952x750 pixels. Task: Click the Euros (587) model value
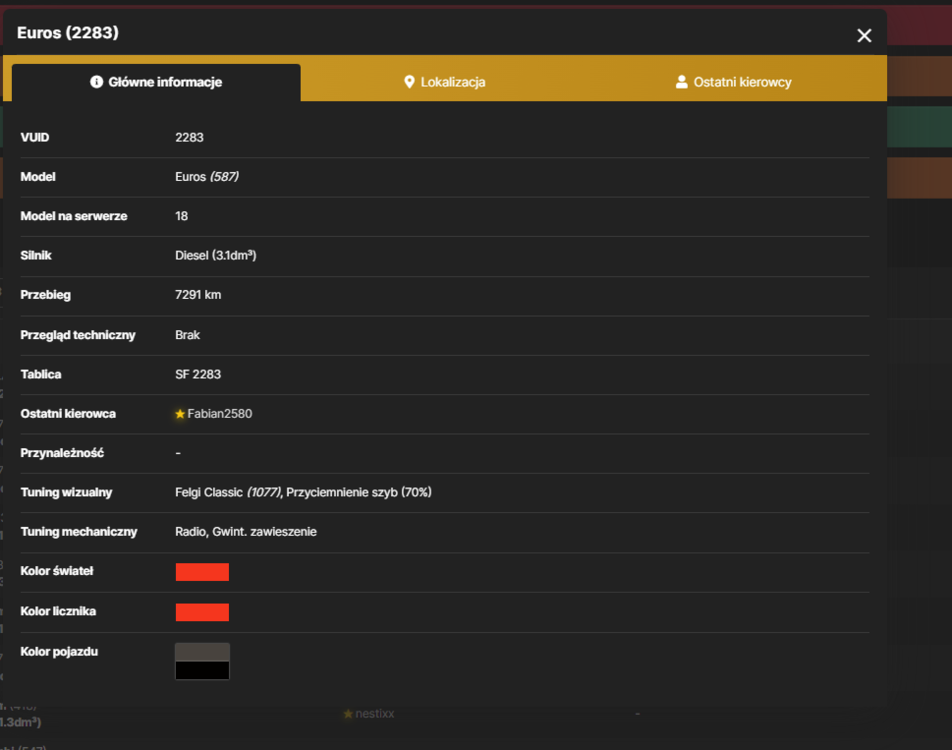[206, 177]
